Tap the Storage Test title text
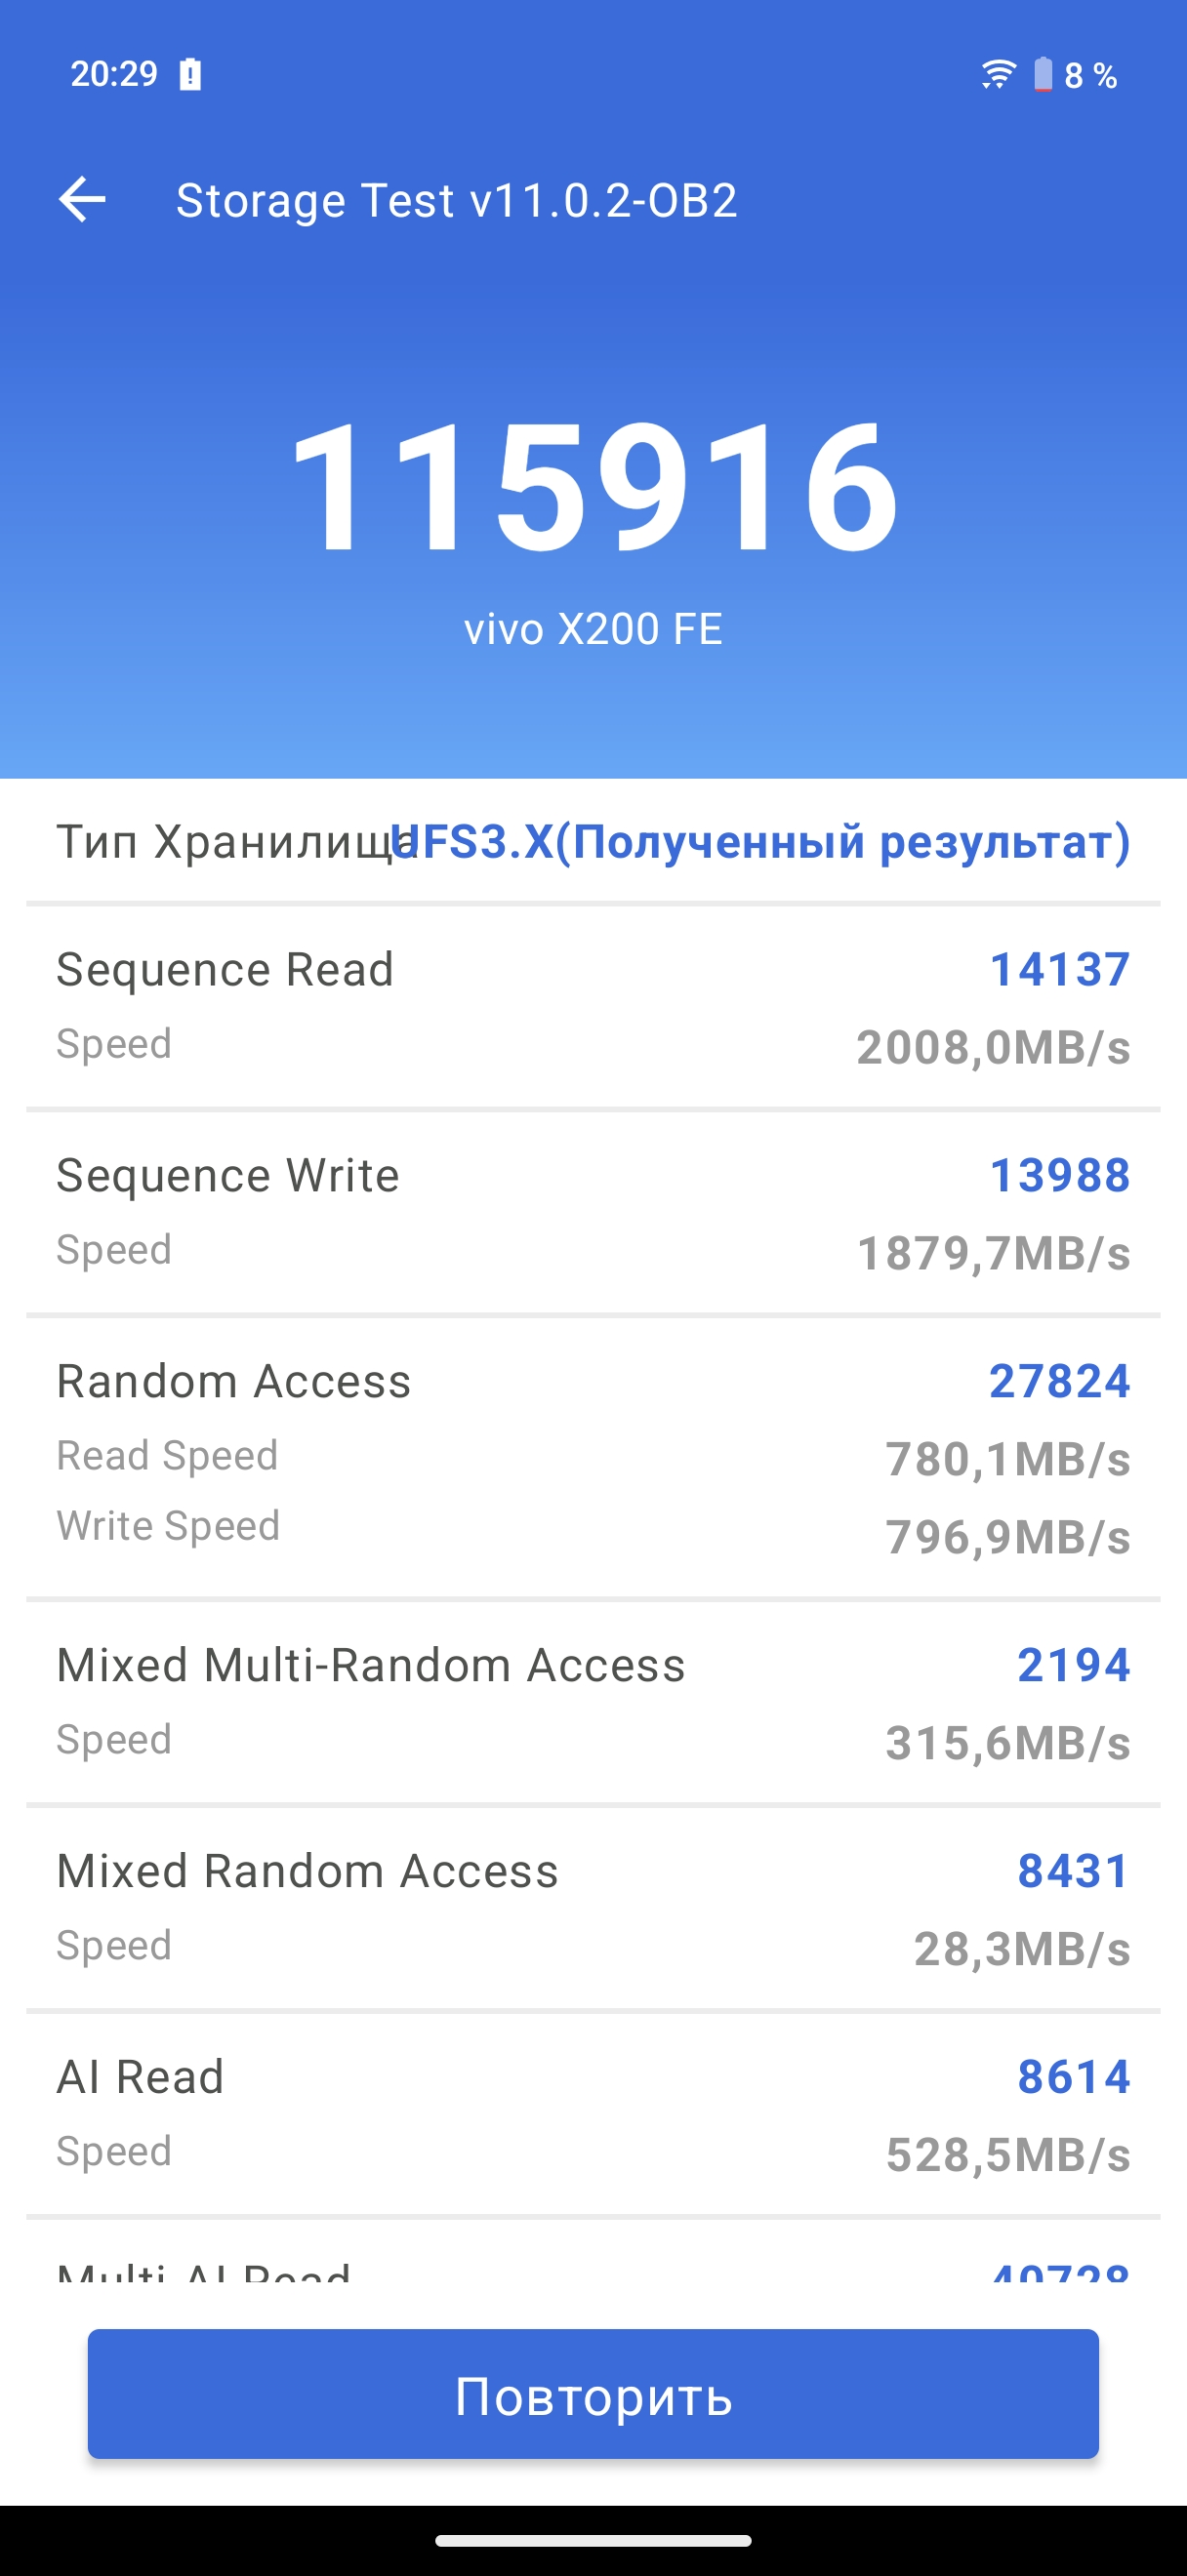 pyautogui.click(x=456, y=200)
